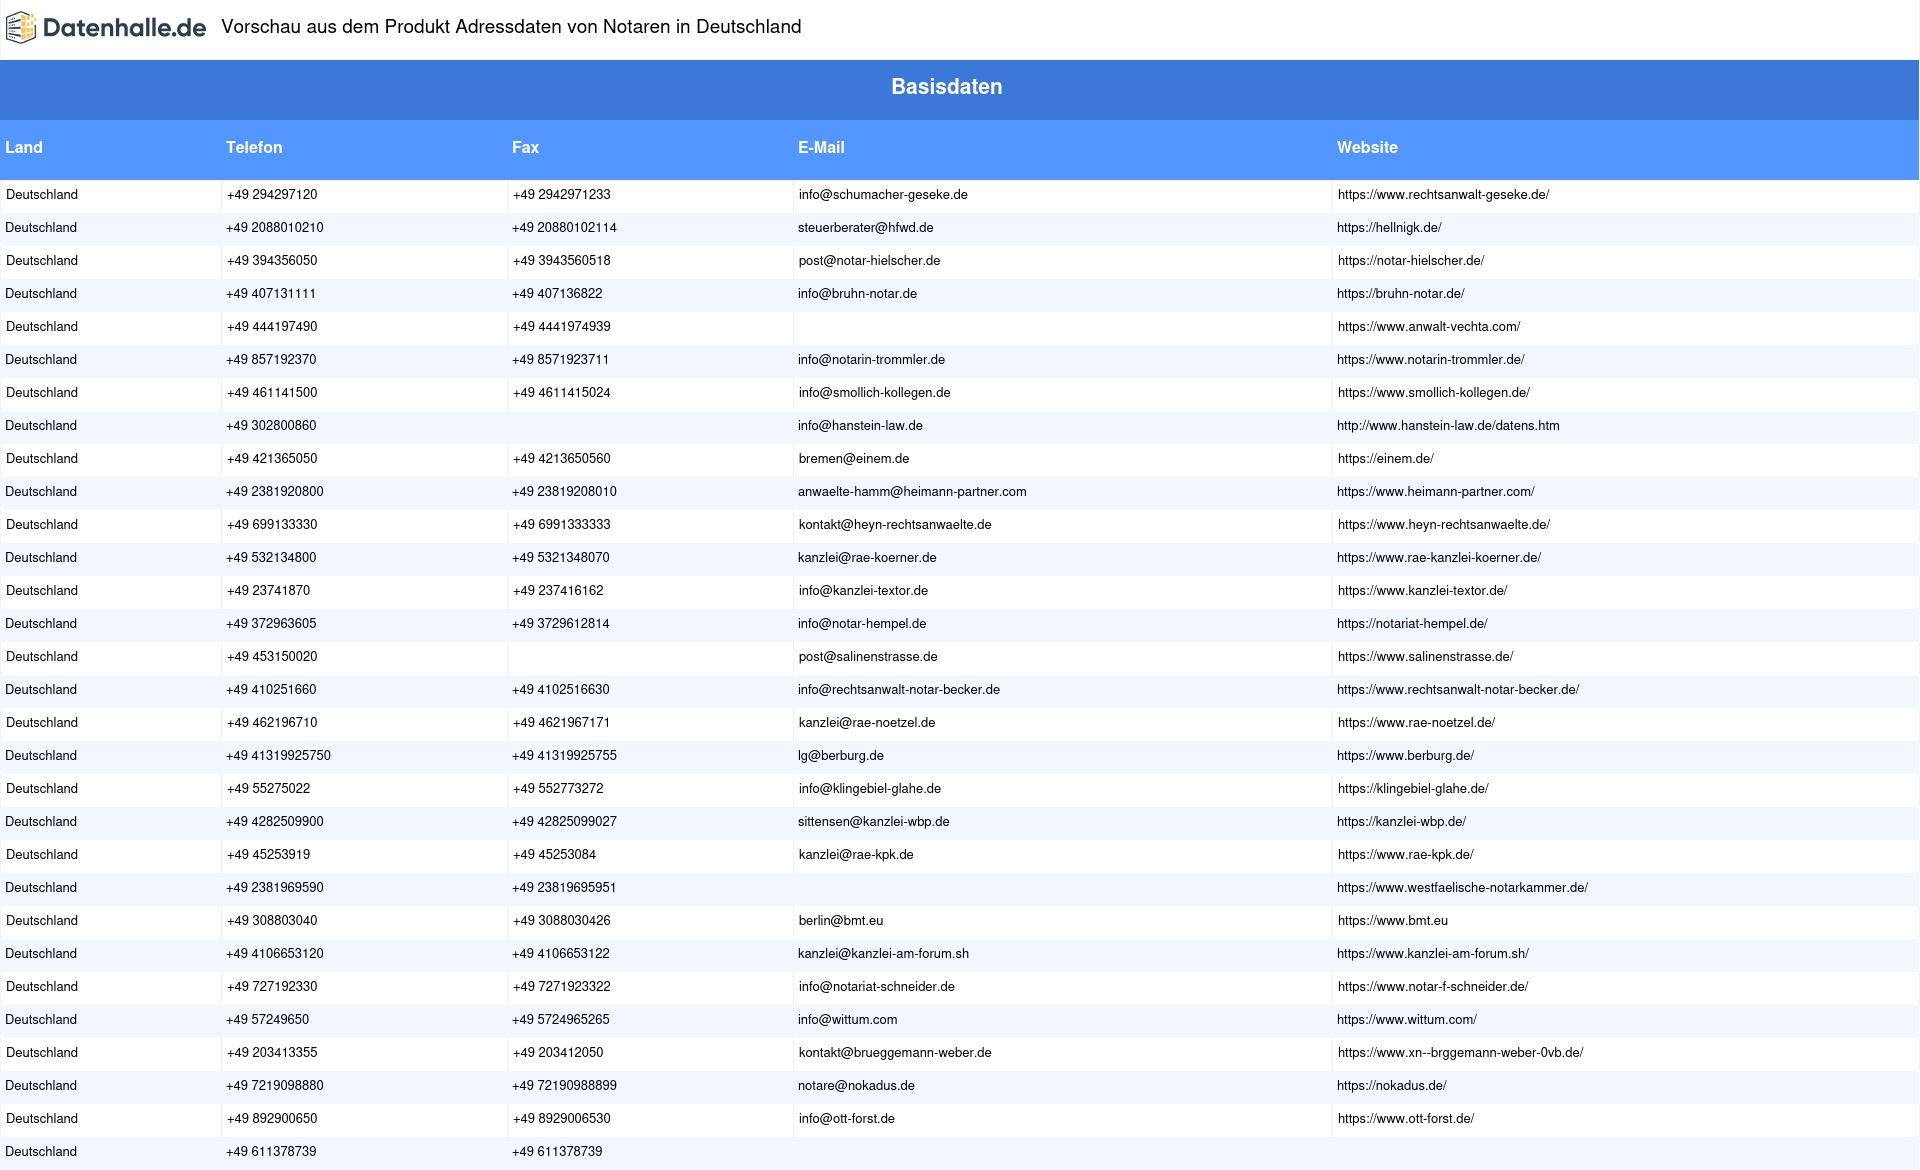Open http://www.hanstein-law.de/datens.htm link
The width and height of the screenshot is (1920, 1170).
pos(1448,426)
